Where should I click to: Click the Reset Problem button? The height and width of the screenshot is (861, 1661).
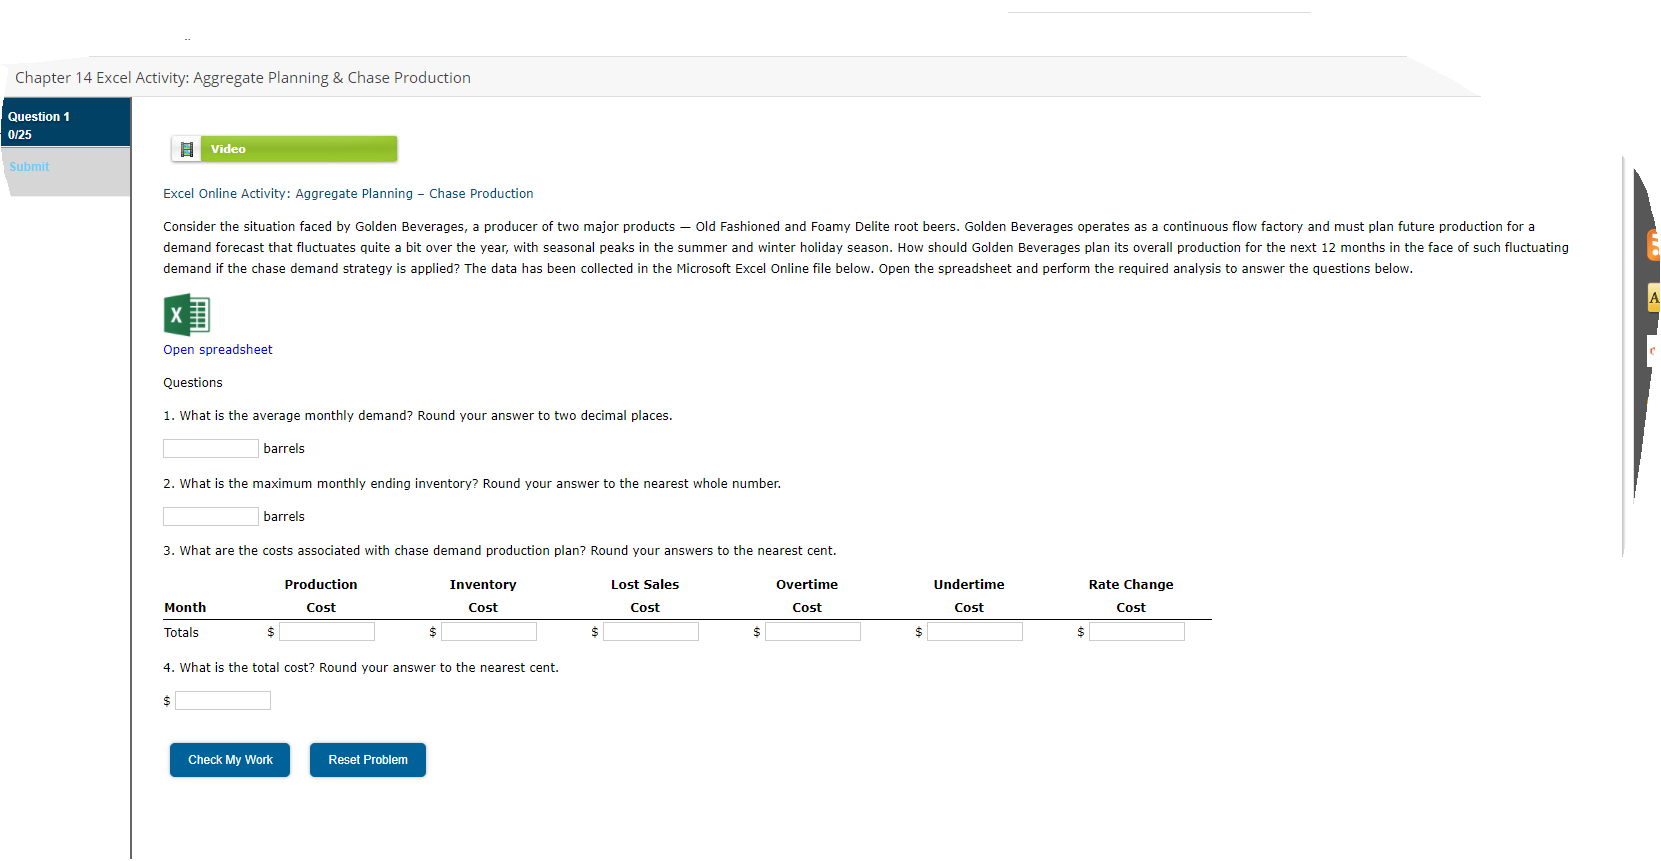[x=368, y=760]
